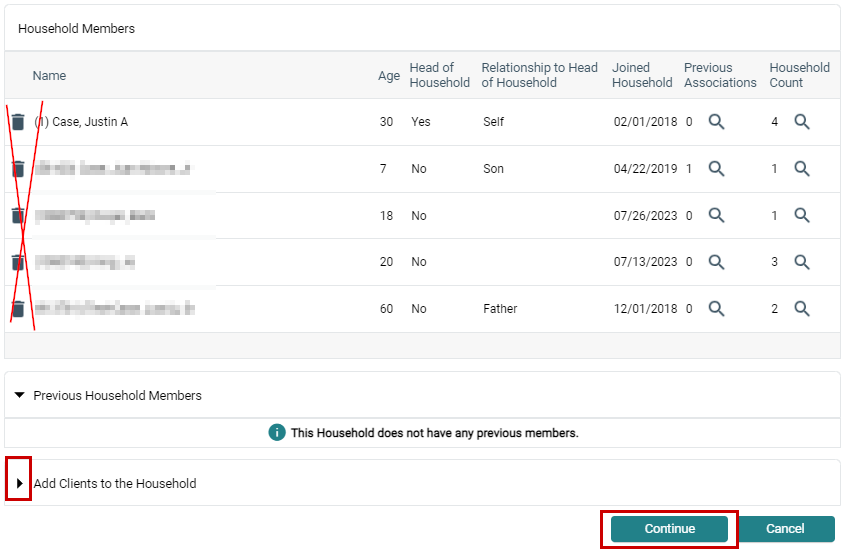Click joined date 07/26/2023
The height and width of the screenshot is (550, 842).
[645, 215]
